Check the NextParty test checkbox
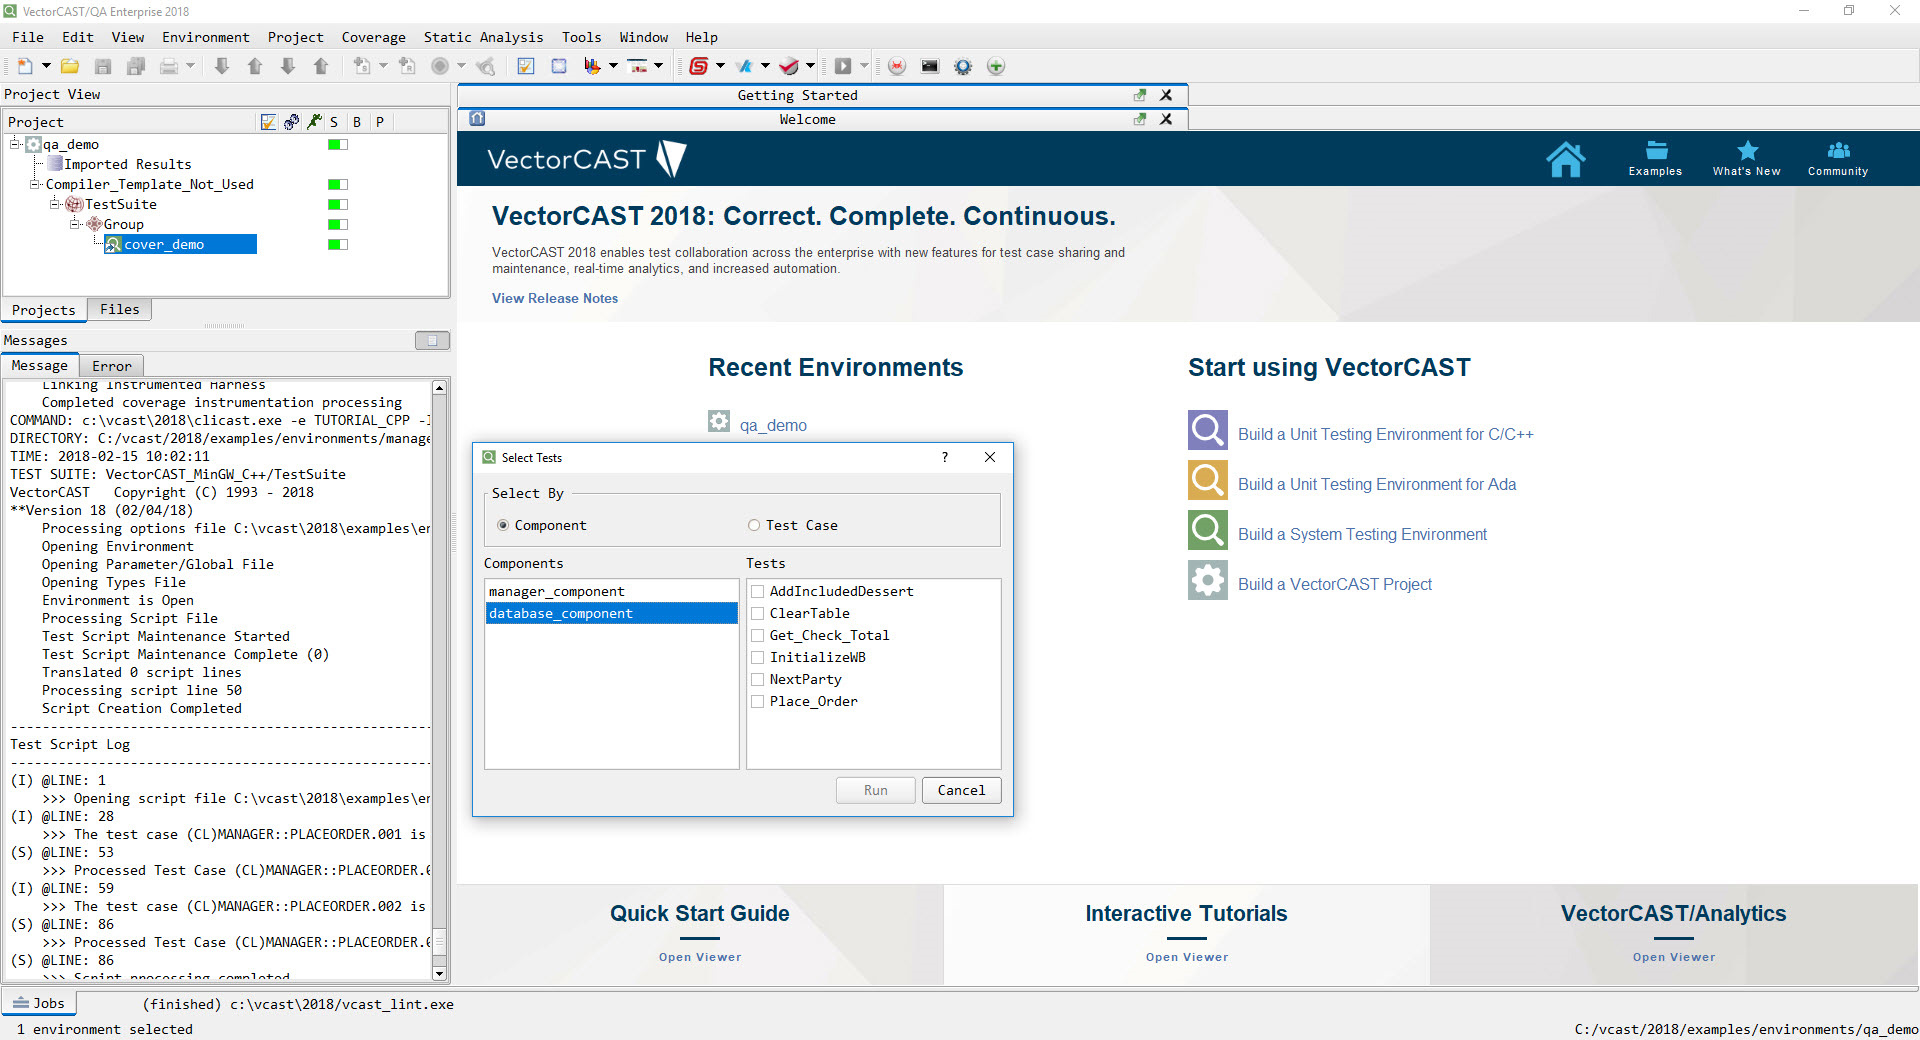Viewport: 1920px width, 1040px height. point(758,679)
